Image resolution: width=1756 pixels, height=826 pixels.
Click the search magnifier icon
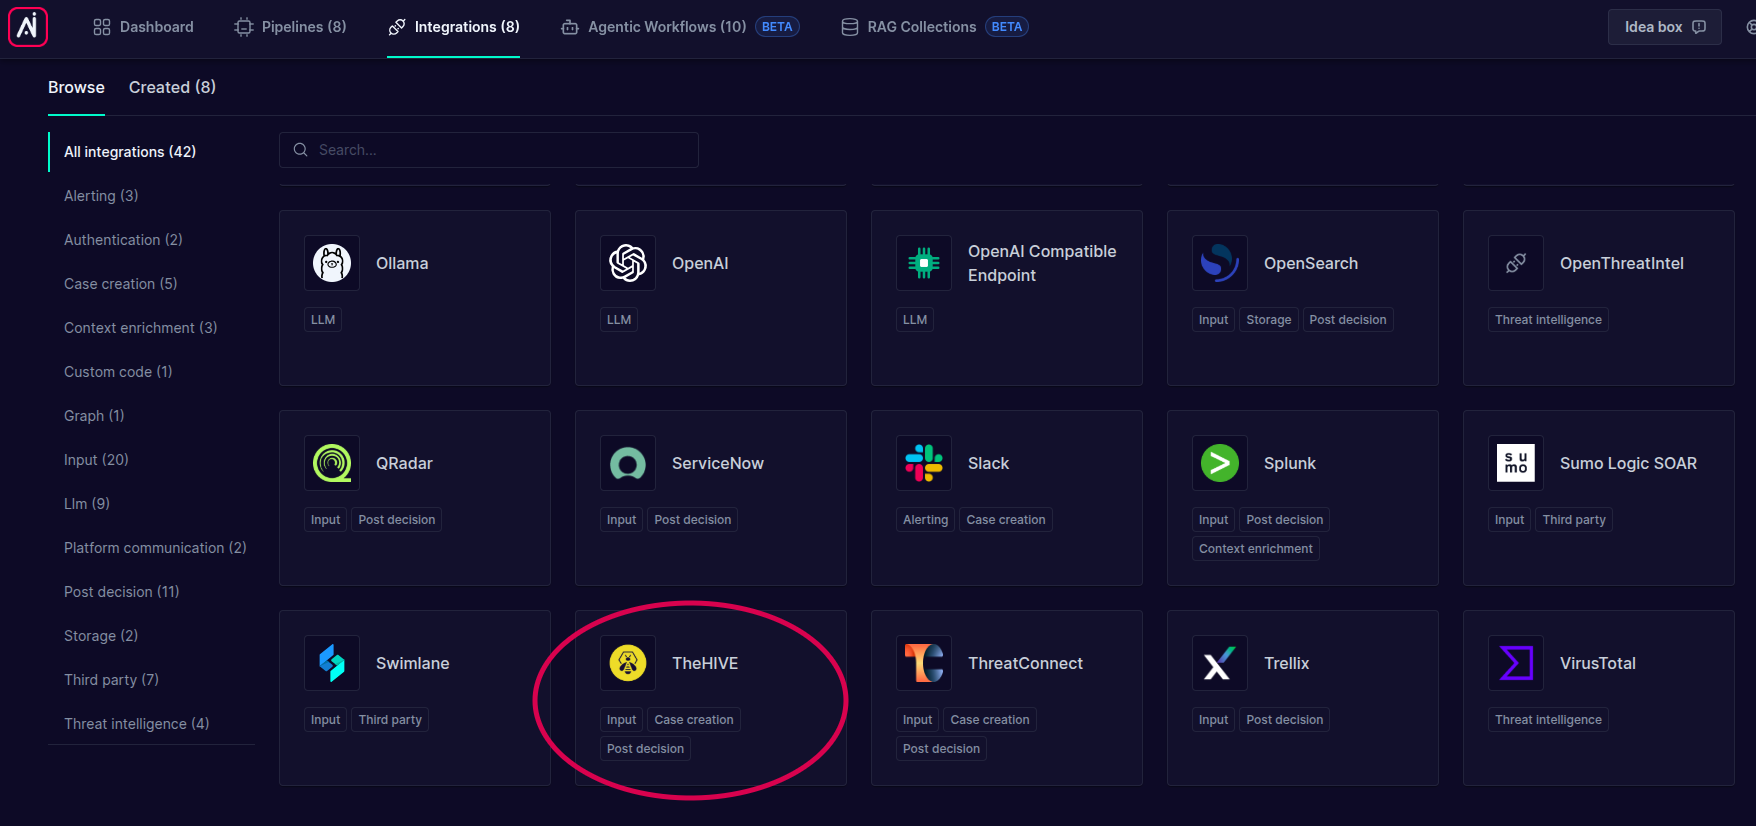(x=300, y=150)
